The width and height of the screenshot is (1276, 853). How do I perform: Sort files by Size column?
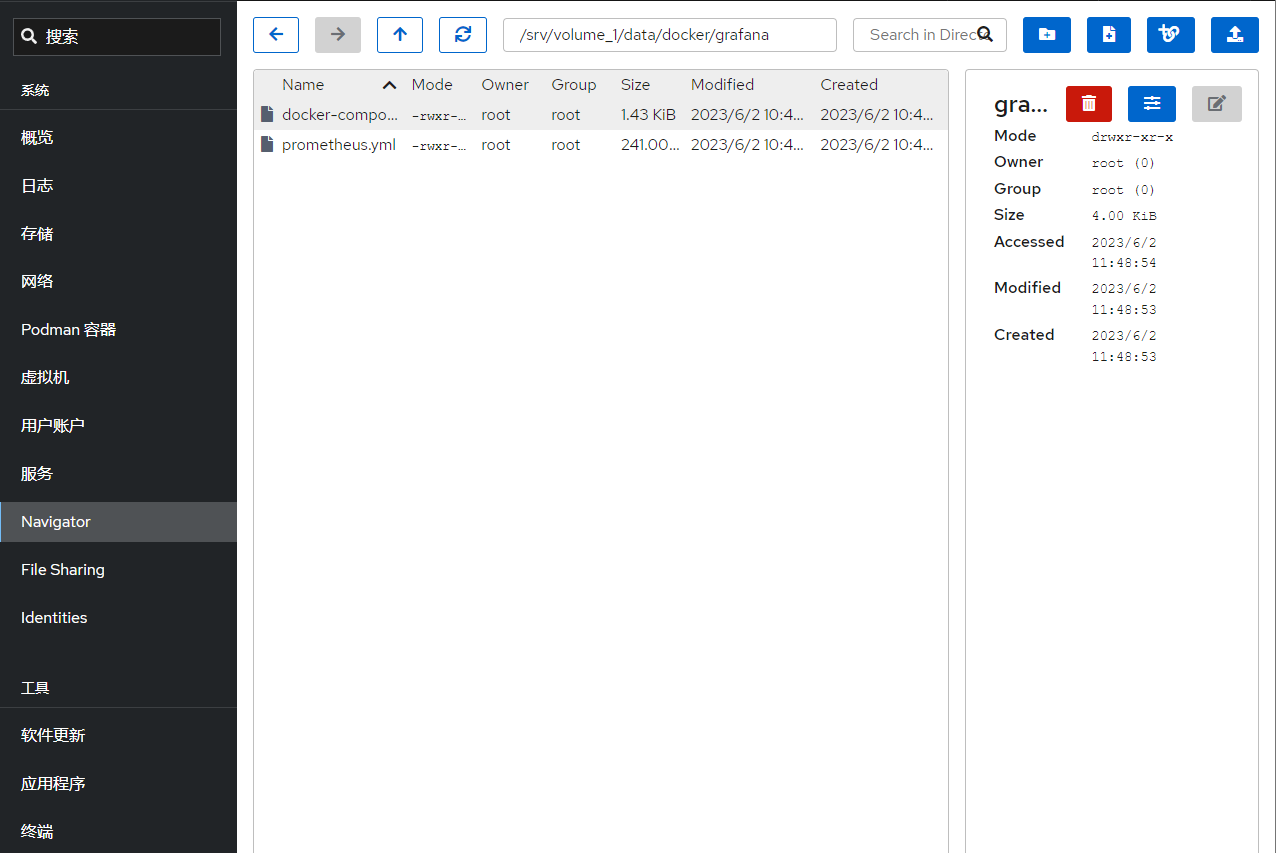(x=635, y=85)
